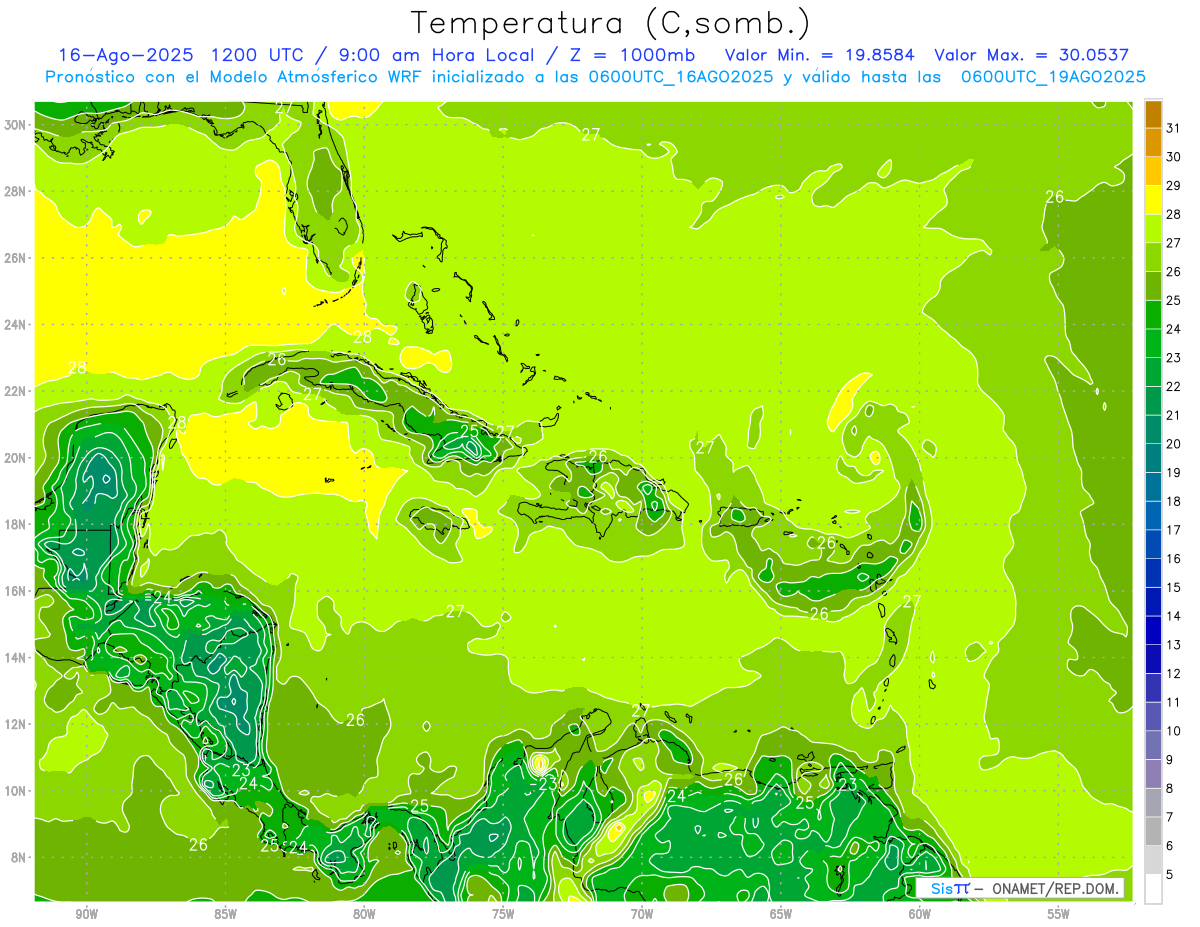This screenshot has width=1200, height=927.
Task: Select the date text "16-Ago-2025 1200 UTC"
Action: (183, 55)
